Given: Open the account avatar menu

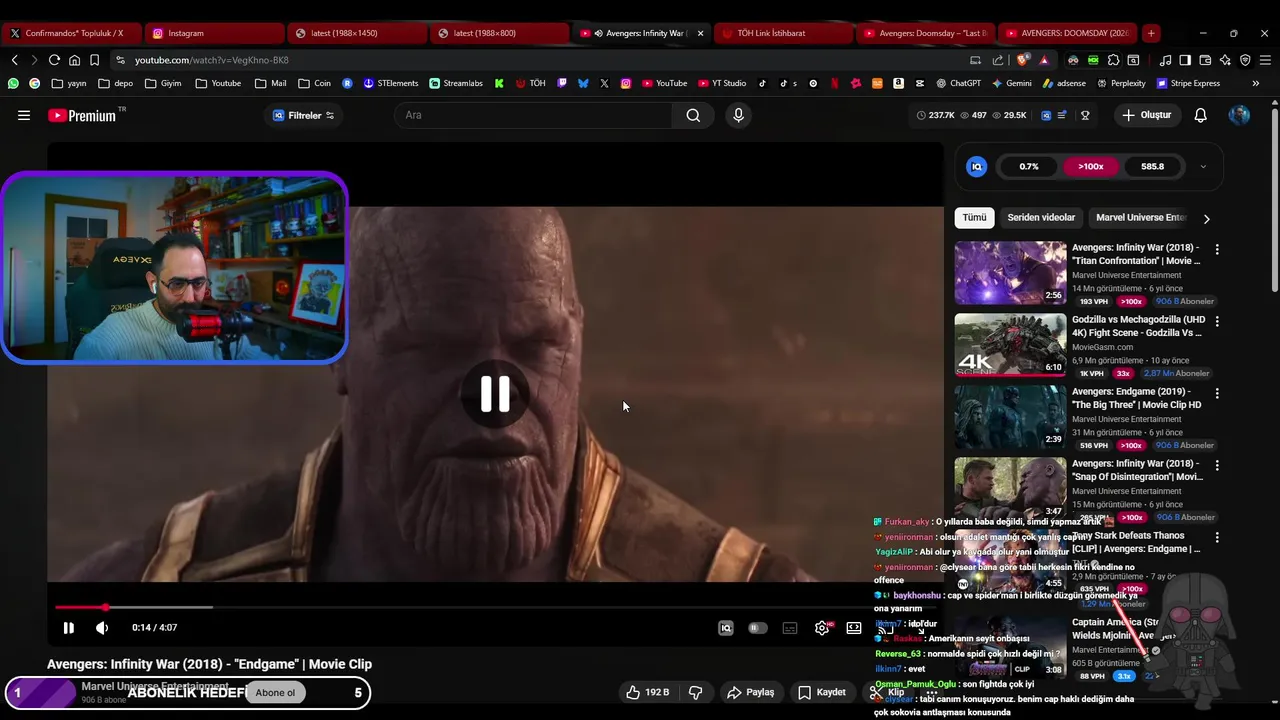Looking at the screenshot, I should point(1239,115).
